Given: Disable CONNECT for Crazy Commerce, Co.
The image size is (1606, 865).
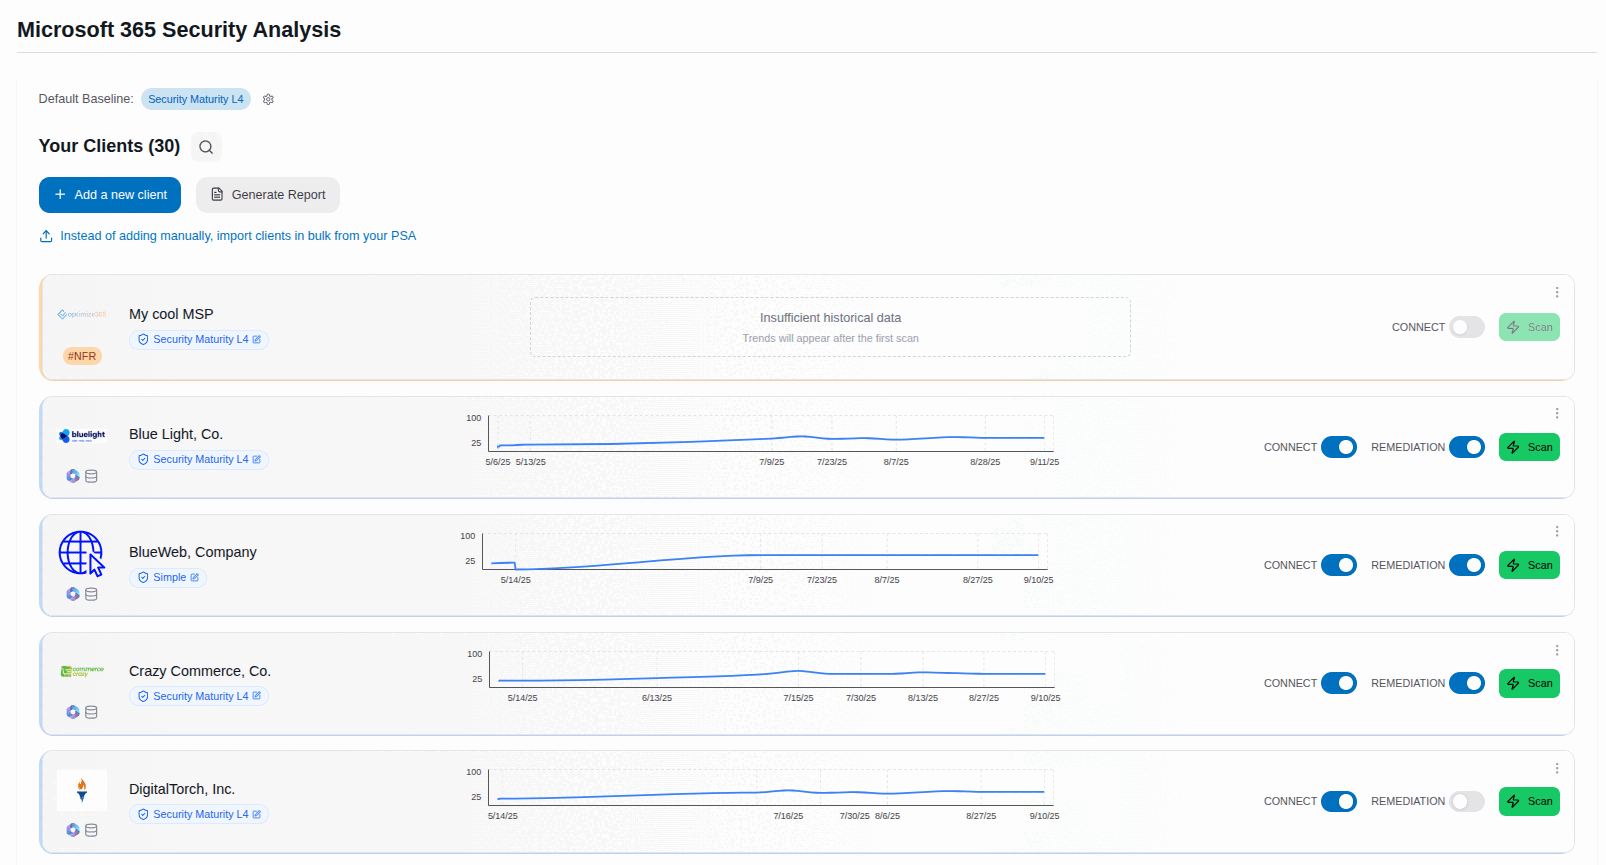Looking at the screenshot, I should [x=1339, y=683].
